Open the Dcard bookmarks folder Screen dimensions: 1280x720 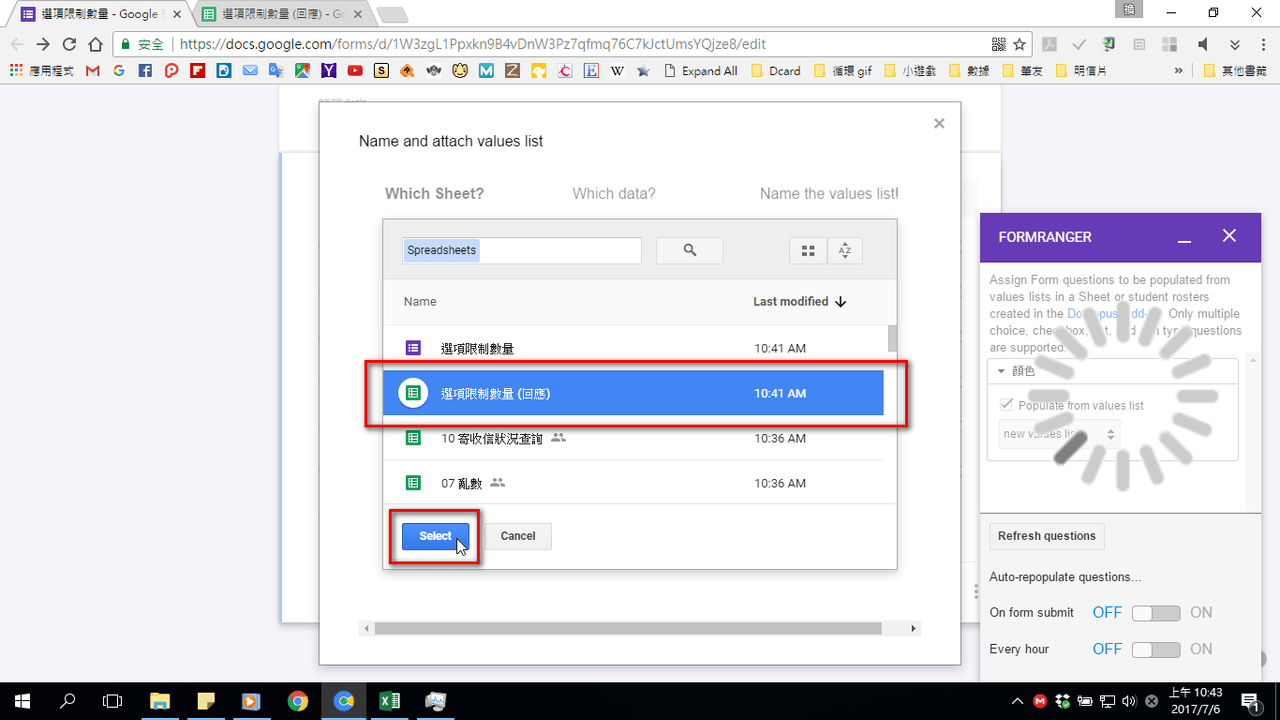pyautogui.click(x=776, y=71)
